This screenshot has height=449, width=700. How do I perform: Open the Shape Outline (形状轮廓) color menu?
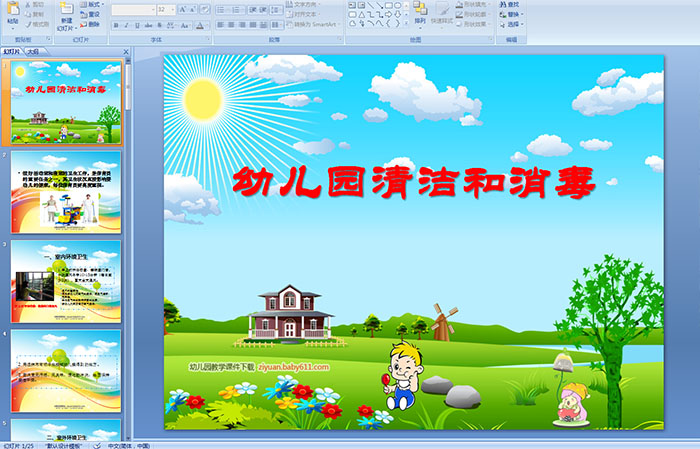(x=472, y=14)
